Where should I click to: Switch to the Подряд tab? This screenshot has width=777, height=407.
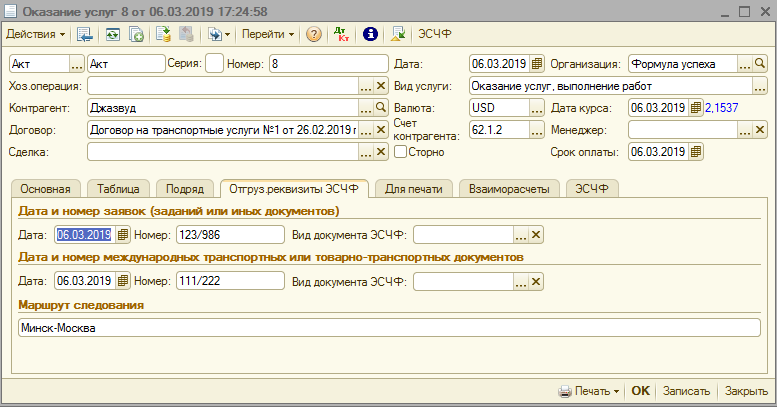[185, 189]
